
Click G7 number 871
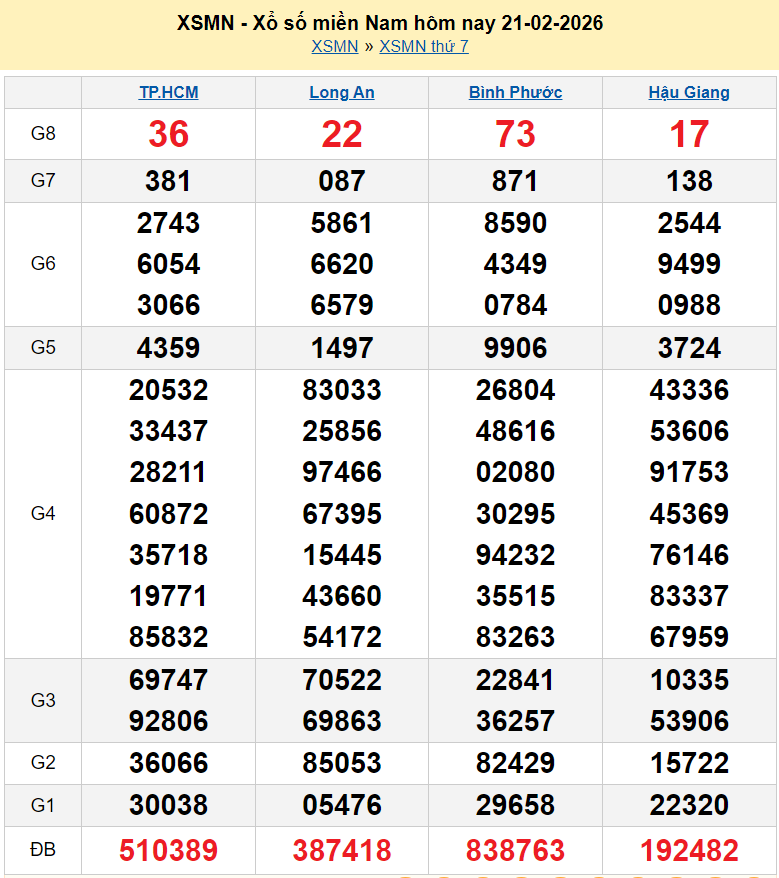click(515, 181)
